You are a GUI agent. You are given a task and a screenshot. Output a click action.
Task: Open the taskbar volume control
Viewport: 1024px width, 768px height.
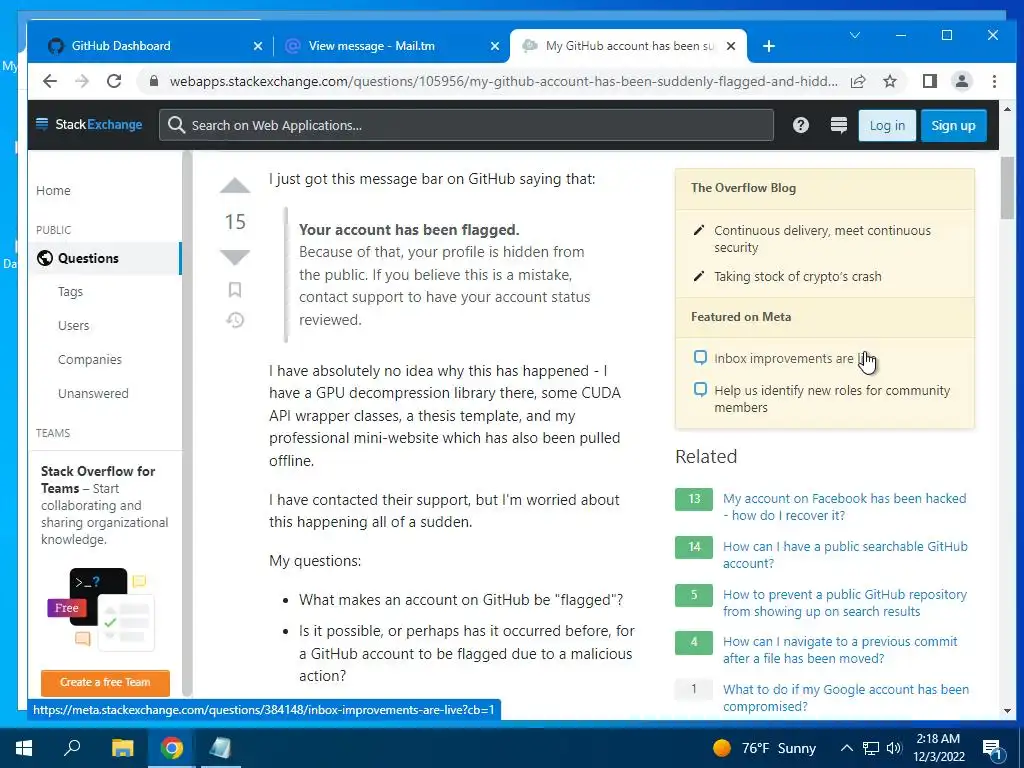[894, 748]
